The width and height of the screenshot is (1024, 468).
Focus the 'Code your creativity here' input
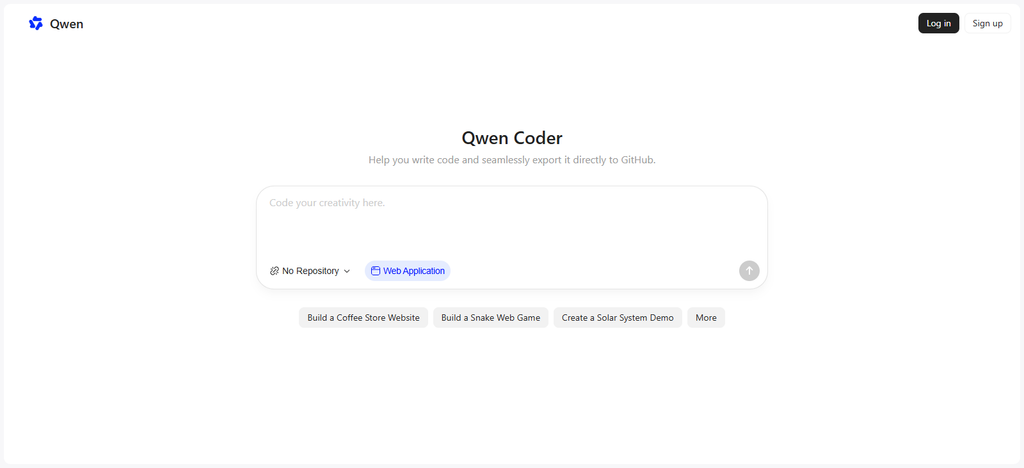click(x=511, y=222)
